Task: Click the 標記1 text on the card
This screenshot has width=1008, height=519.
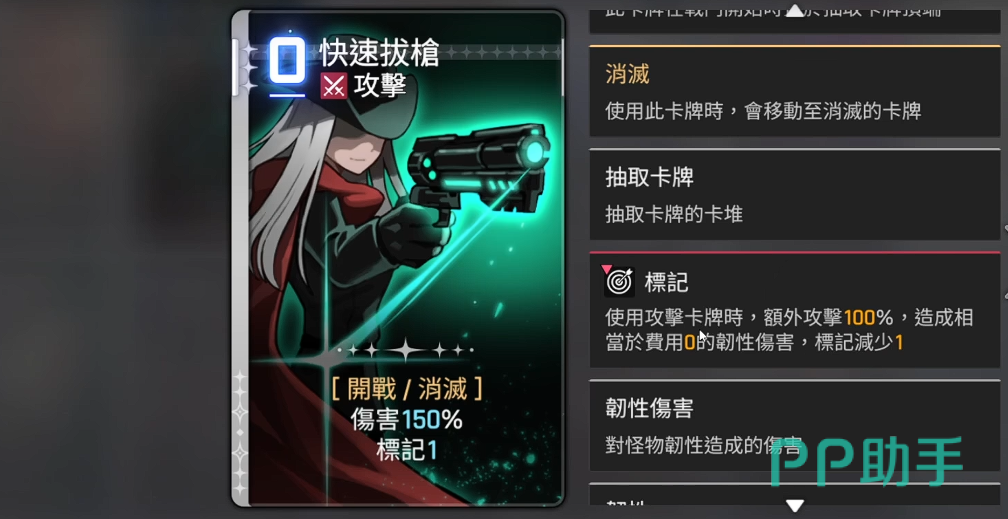Action: (406, 450)
